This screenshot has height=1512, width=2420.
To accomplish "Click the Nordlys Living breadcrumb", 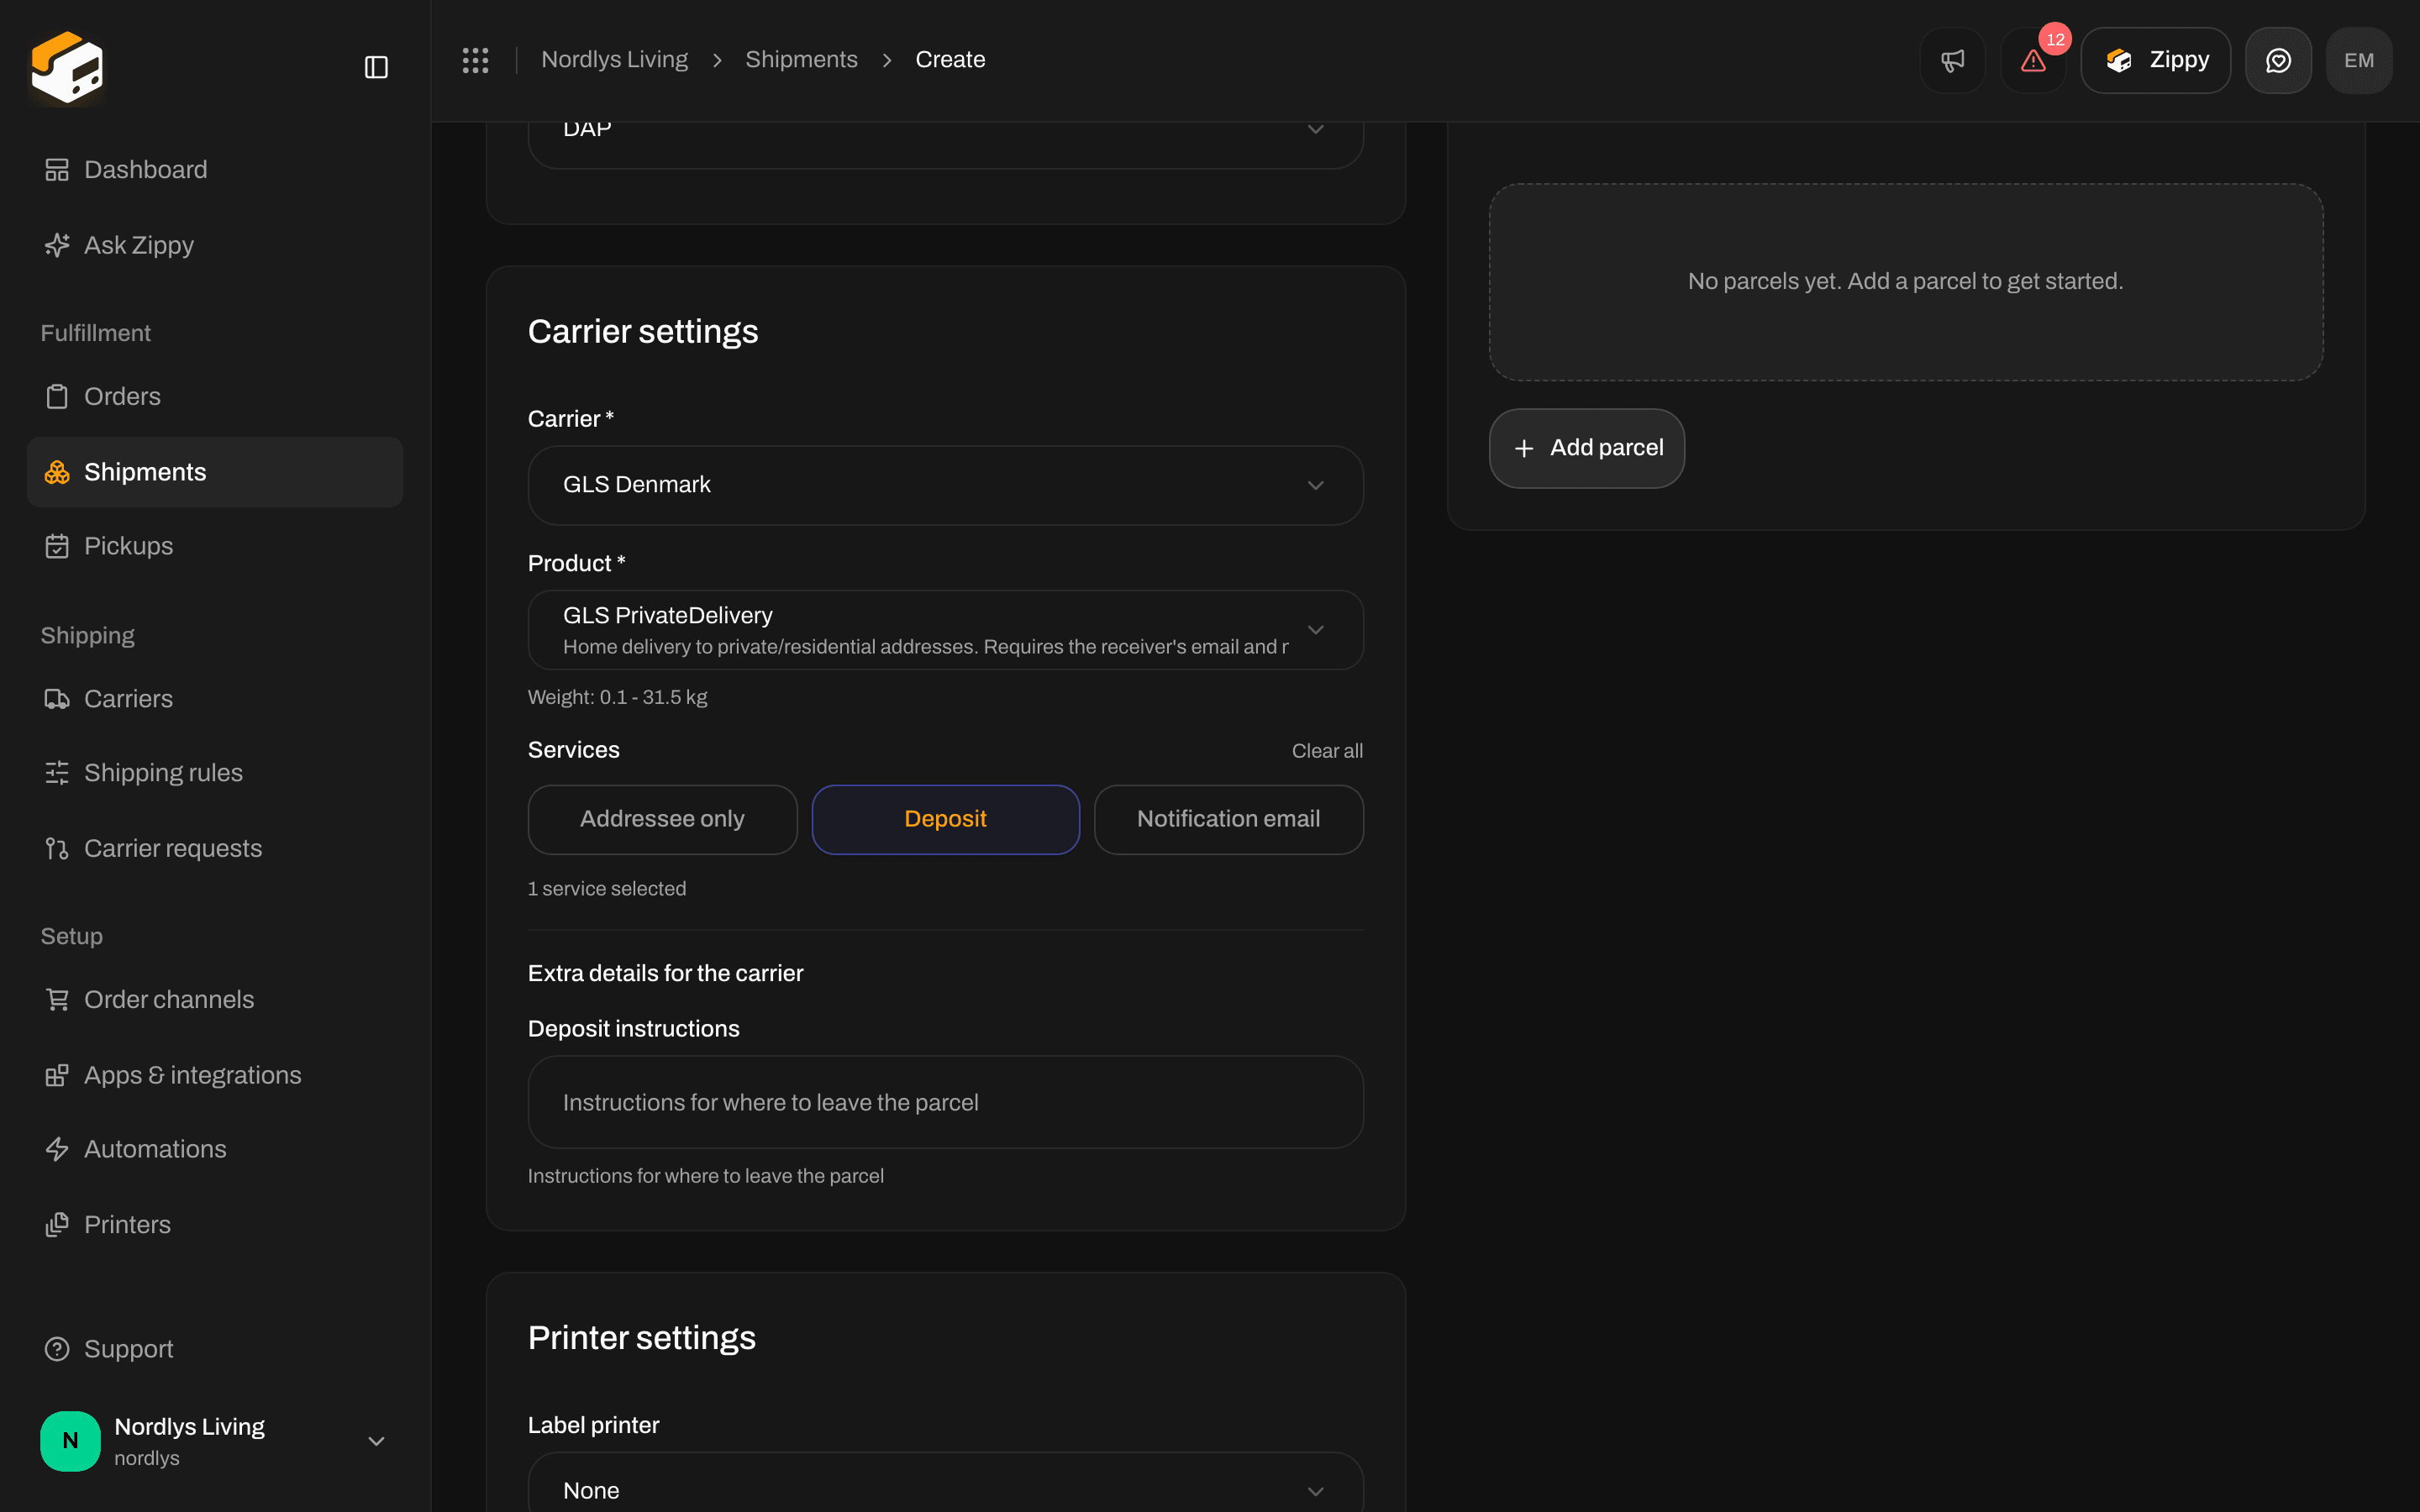I will click(x=614, y=60).
